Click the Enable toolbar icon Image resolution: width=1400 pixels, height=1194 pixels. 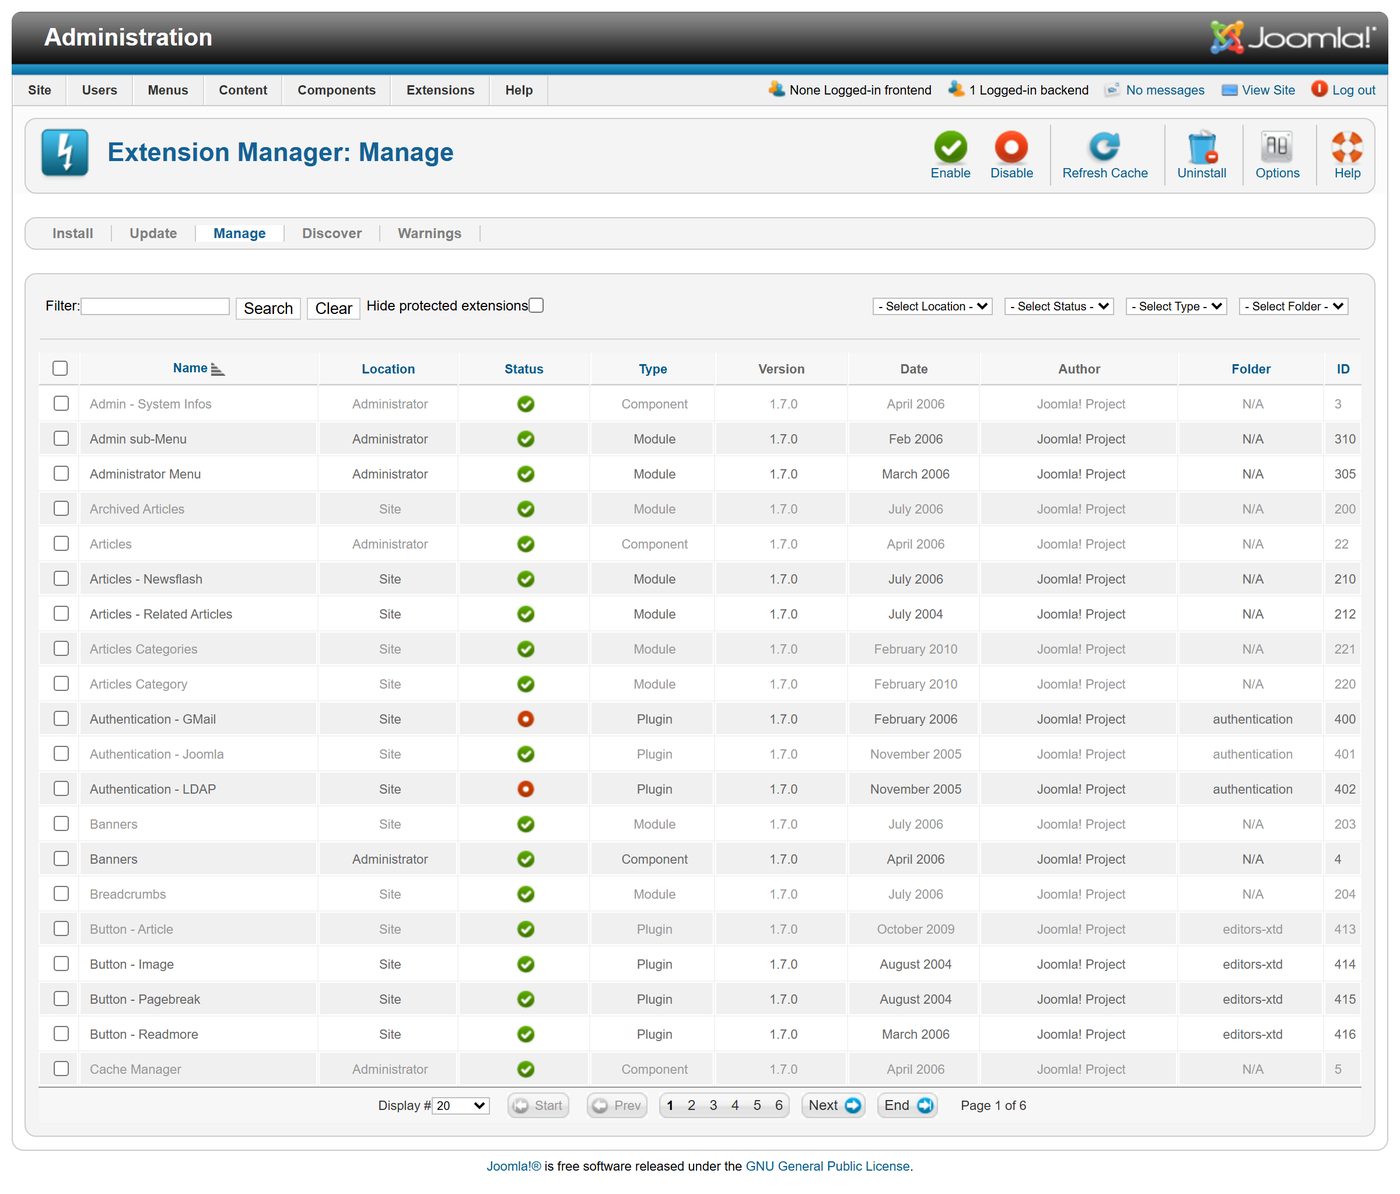click(950, 147)
